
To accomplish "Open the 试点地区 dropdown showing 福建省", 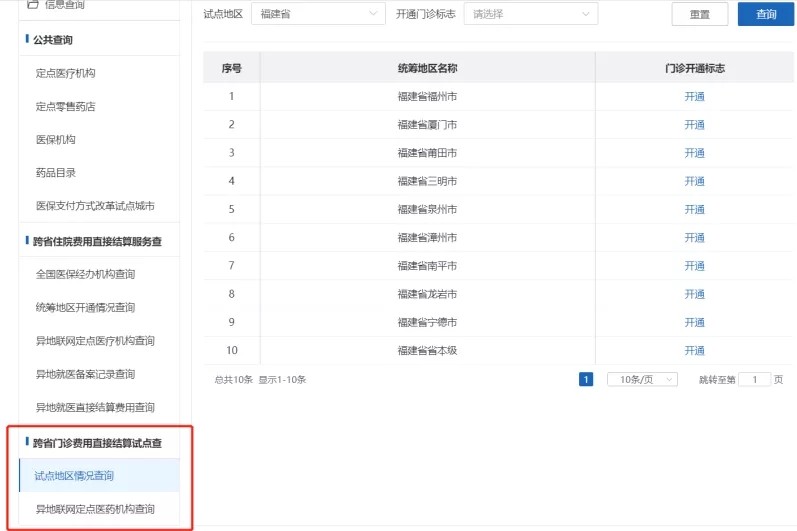I will point(318,14).
